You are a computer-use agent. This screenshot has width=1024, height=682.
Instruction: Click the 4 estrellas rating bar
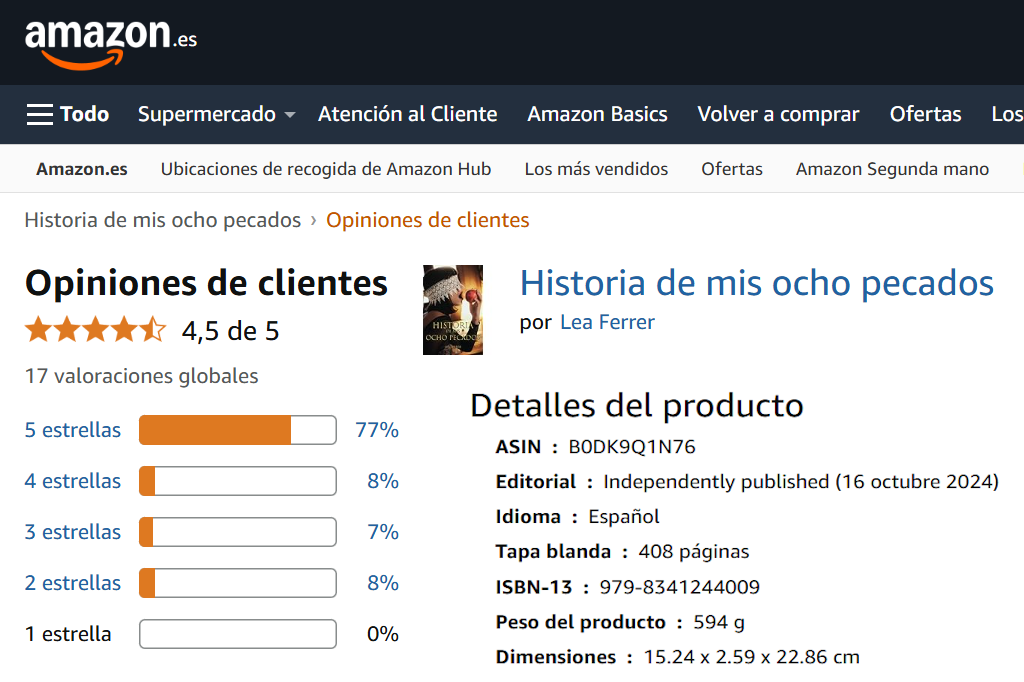click(238, 481)
